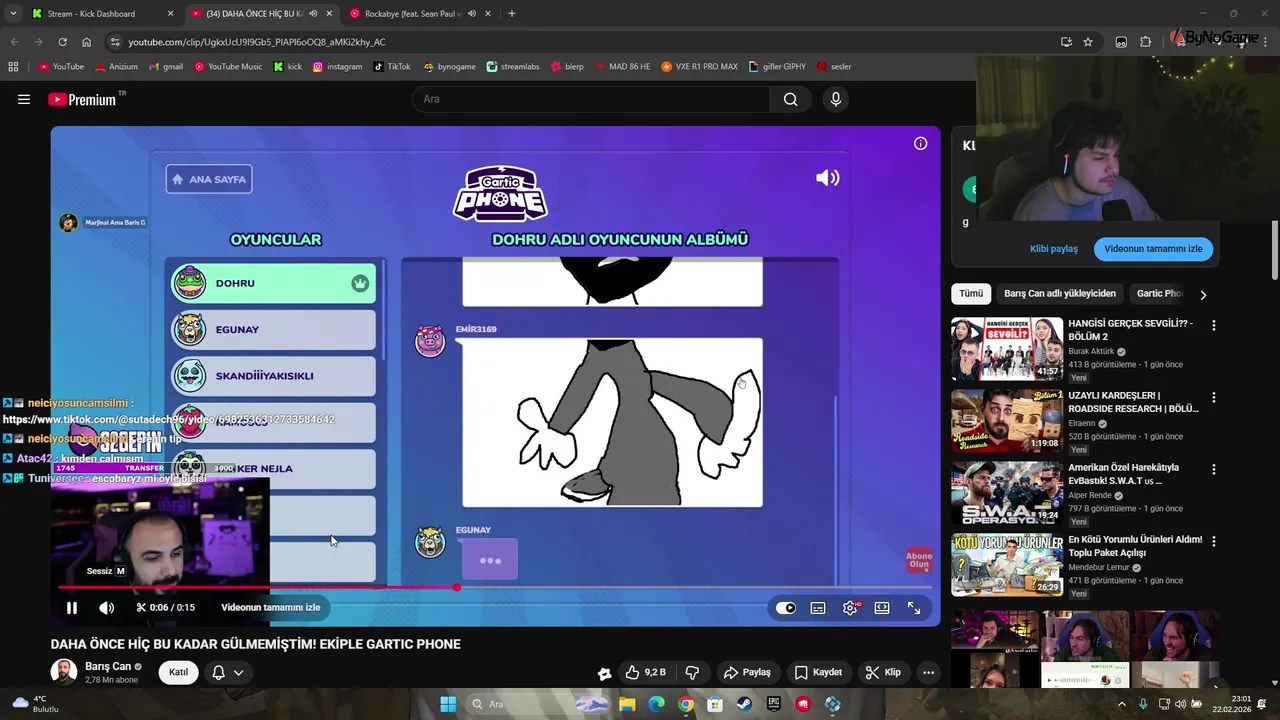Start voice search with the microphone

[x=836, y=99]
